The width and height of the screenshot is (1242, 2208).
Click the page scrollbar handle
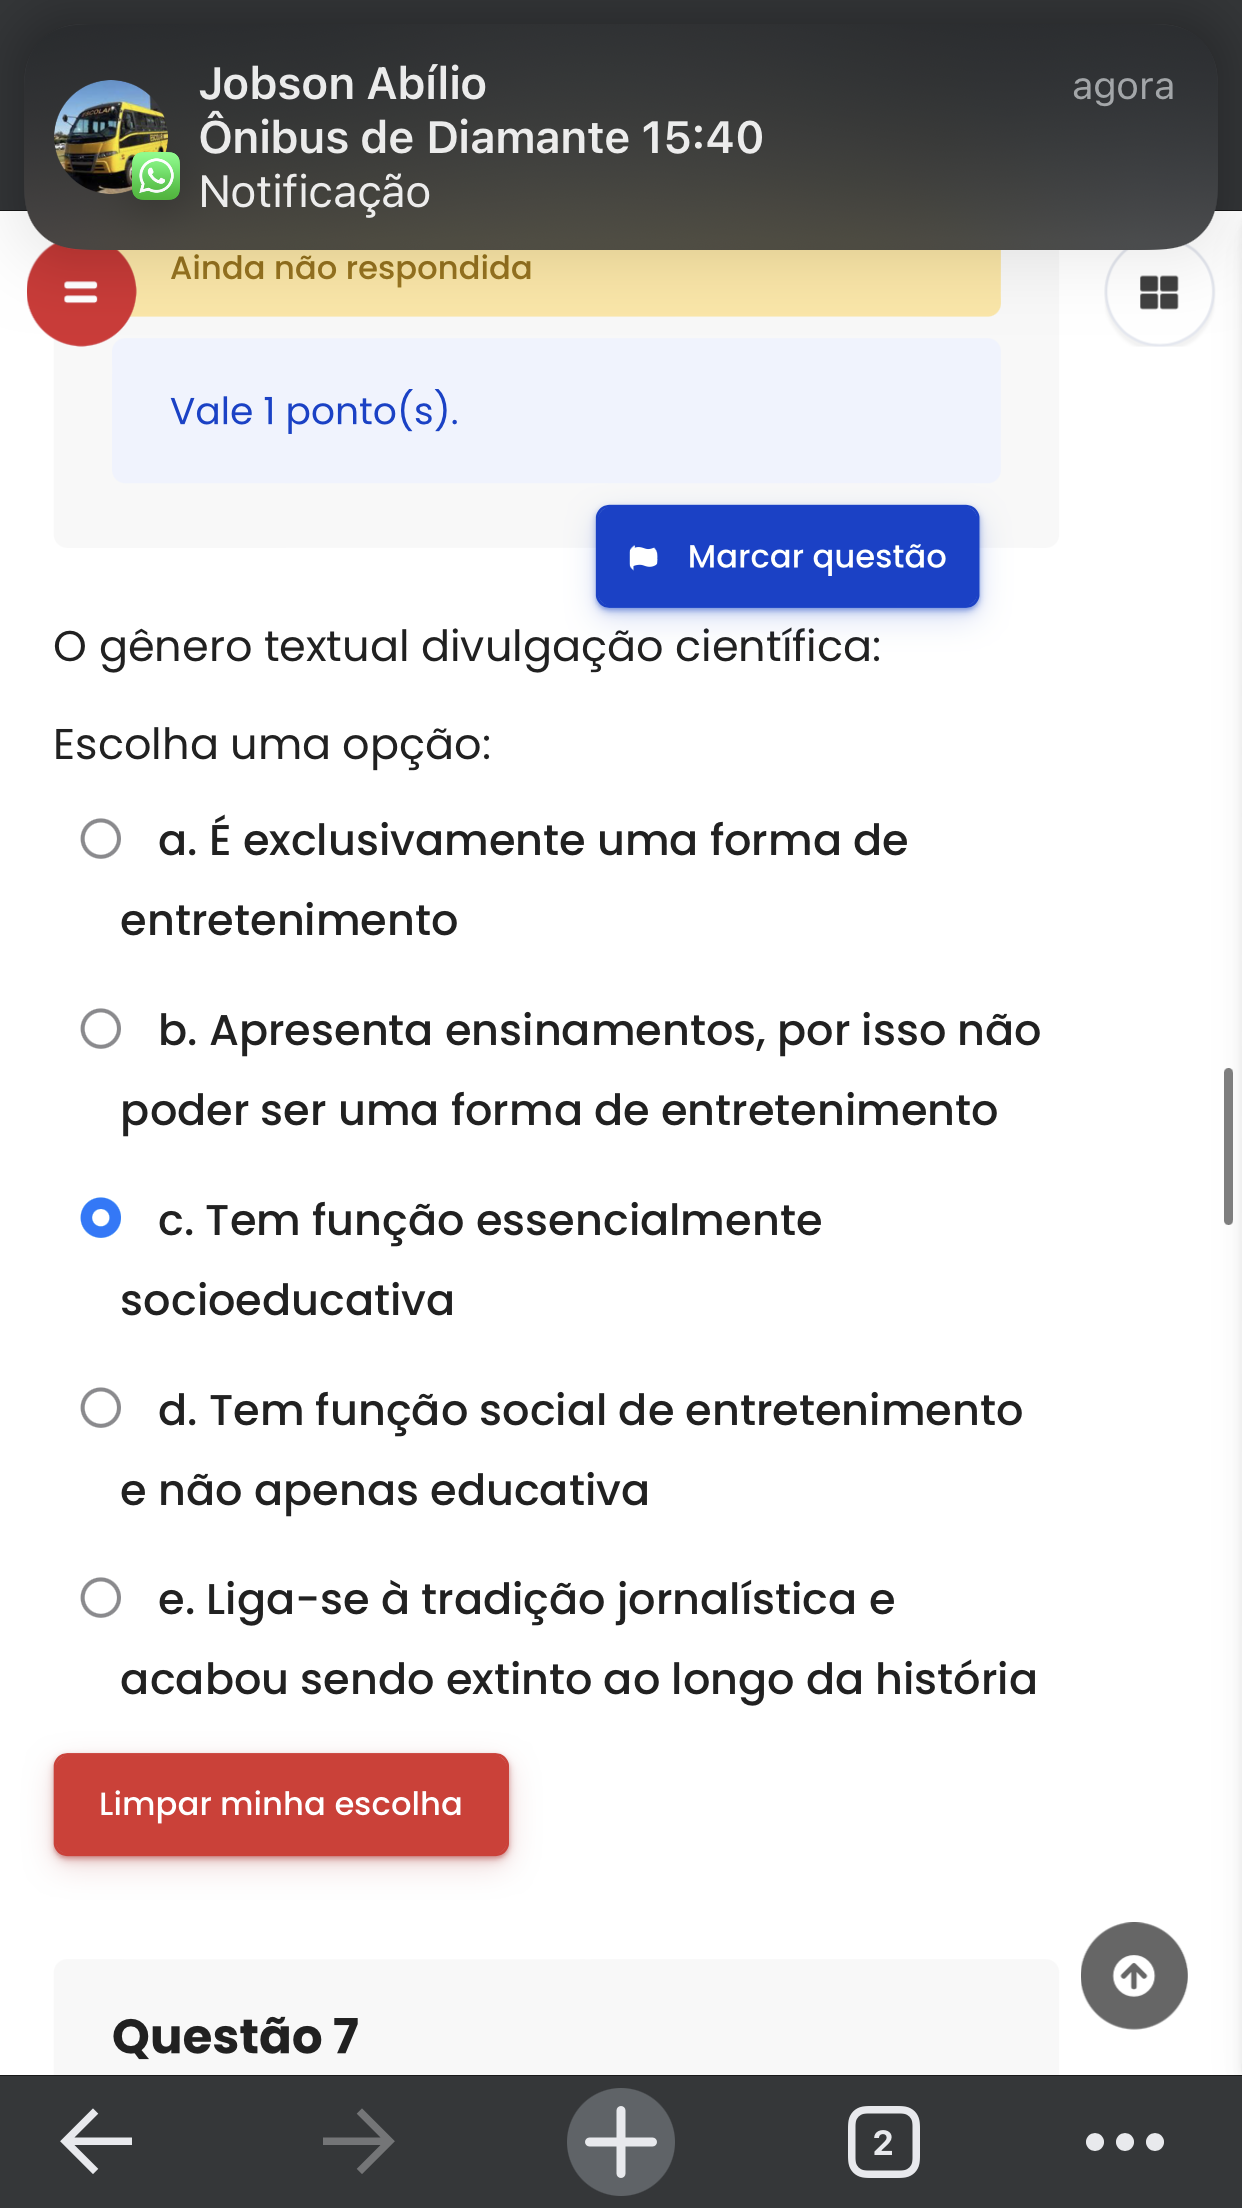click(x=1228, y=1146)
